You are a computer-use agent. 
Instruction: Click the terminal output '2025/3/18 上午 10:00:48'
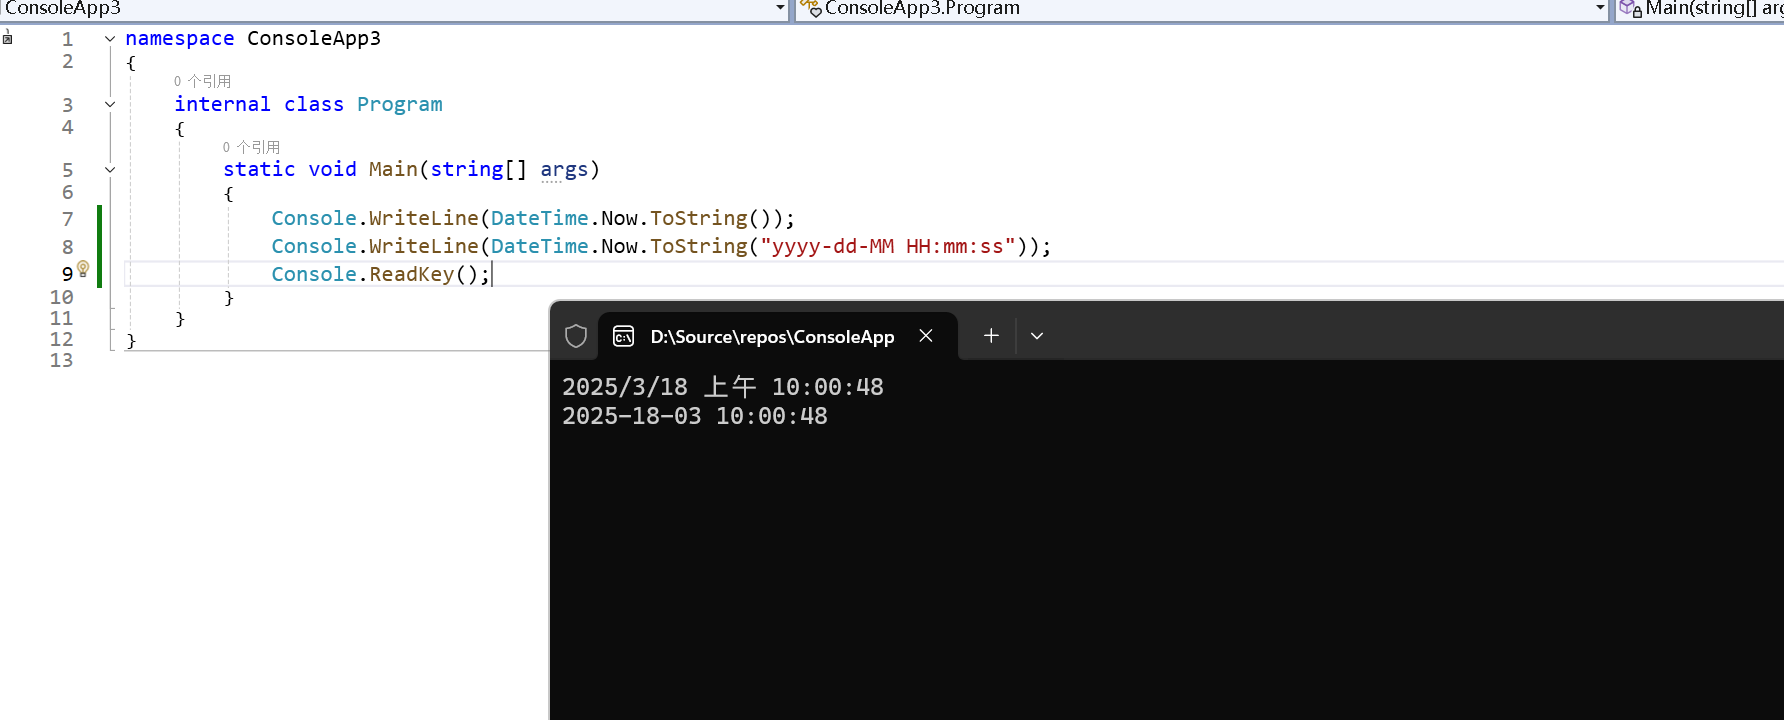pos(723,387)
